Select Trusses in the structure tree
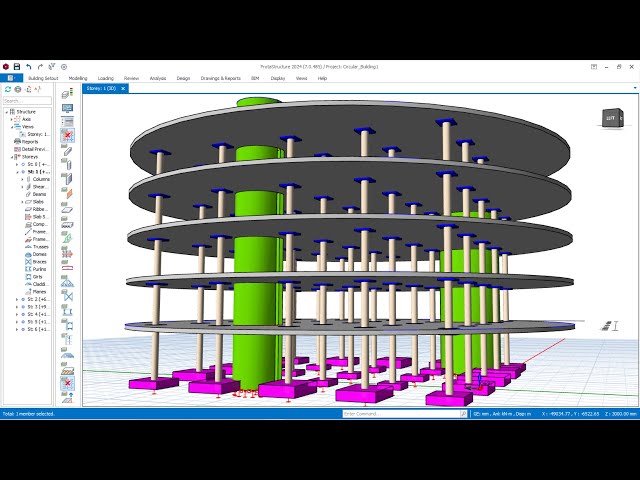 click(40, 247)
